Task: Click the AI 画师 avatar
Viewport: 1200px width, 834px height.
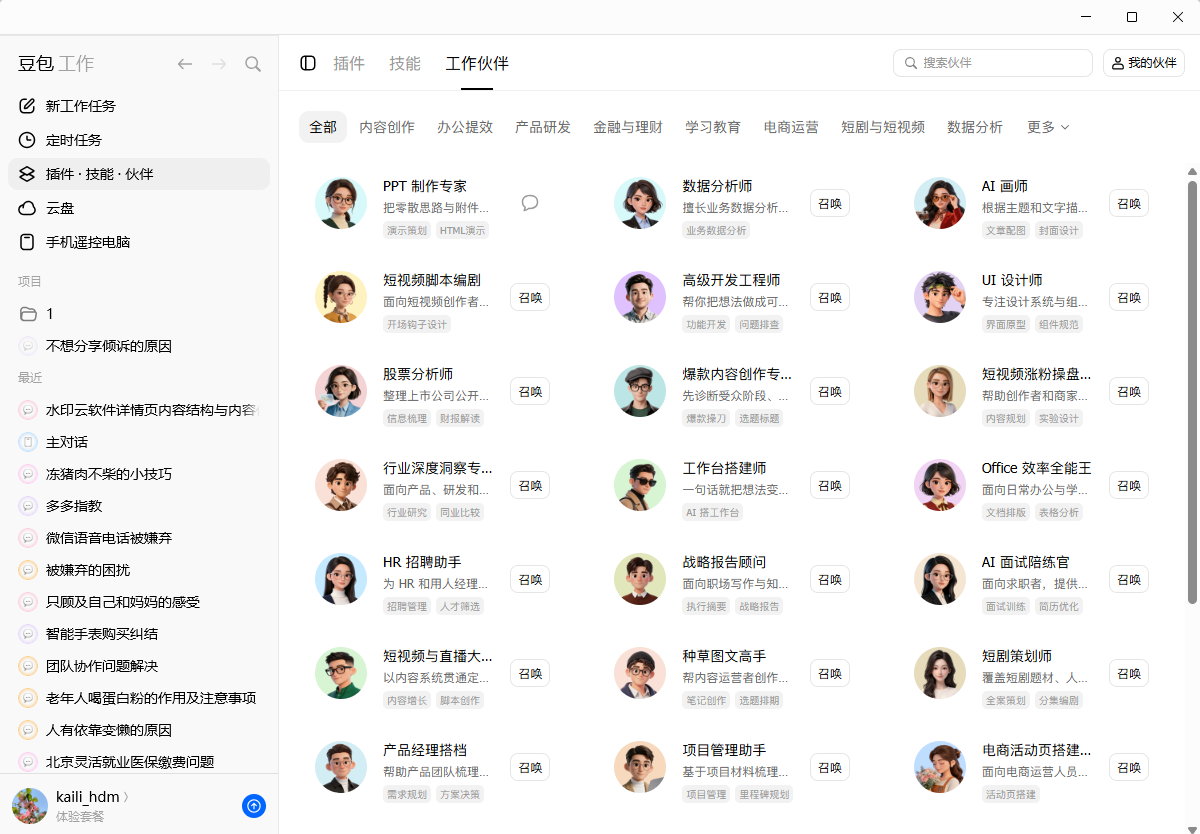Action: pyautogui.click(x=940, y=203)
